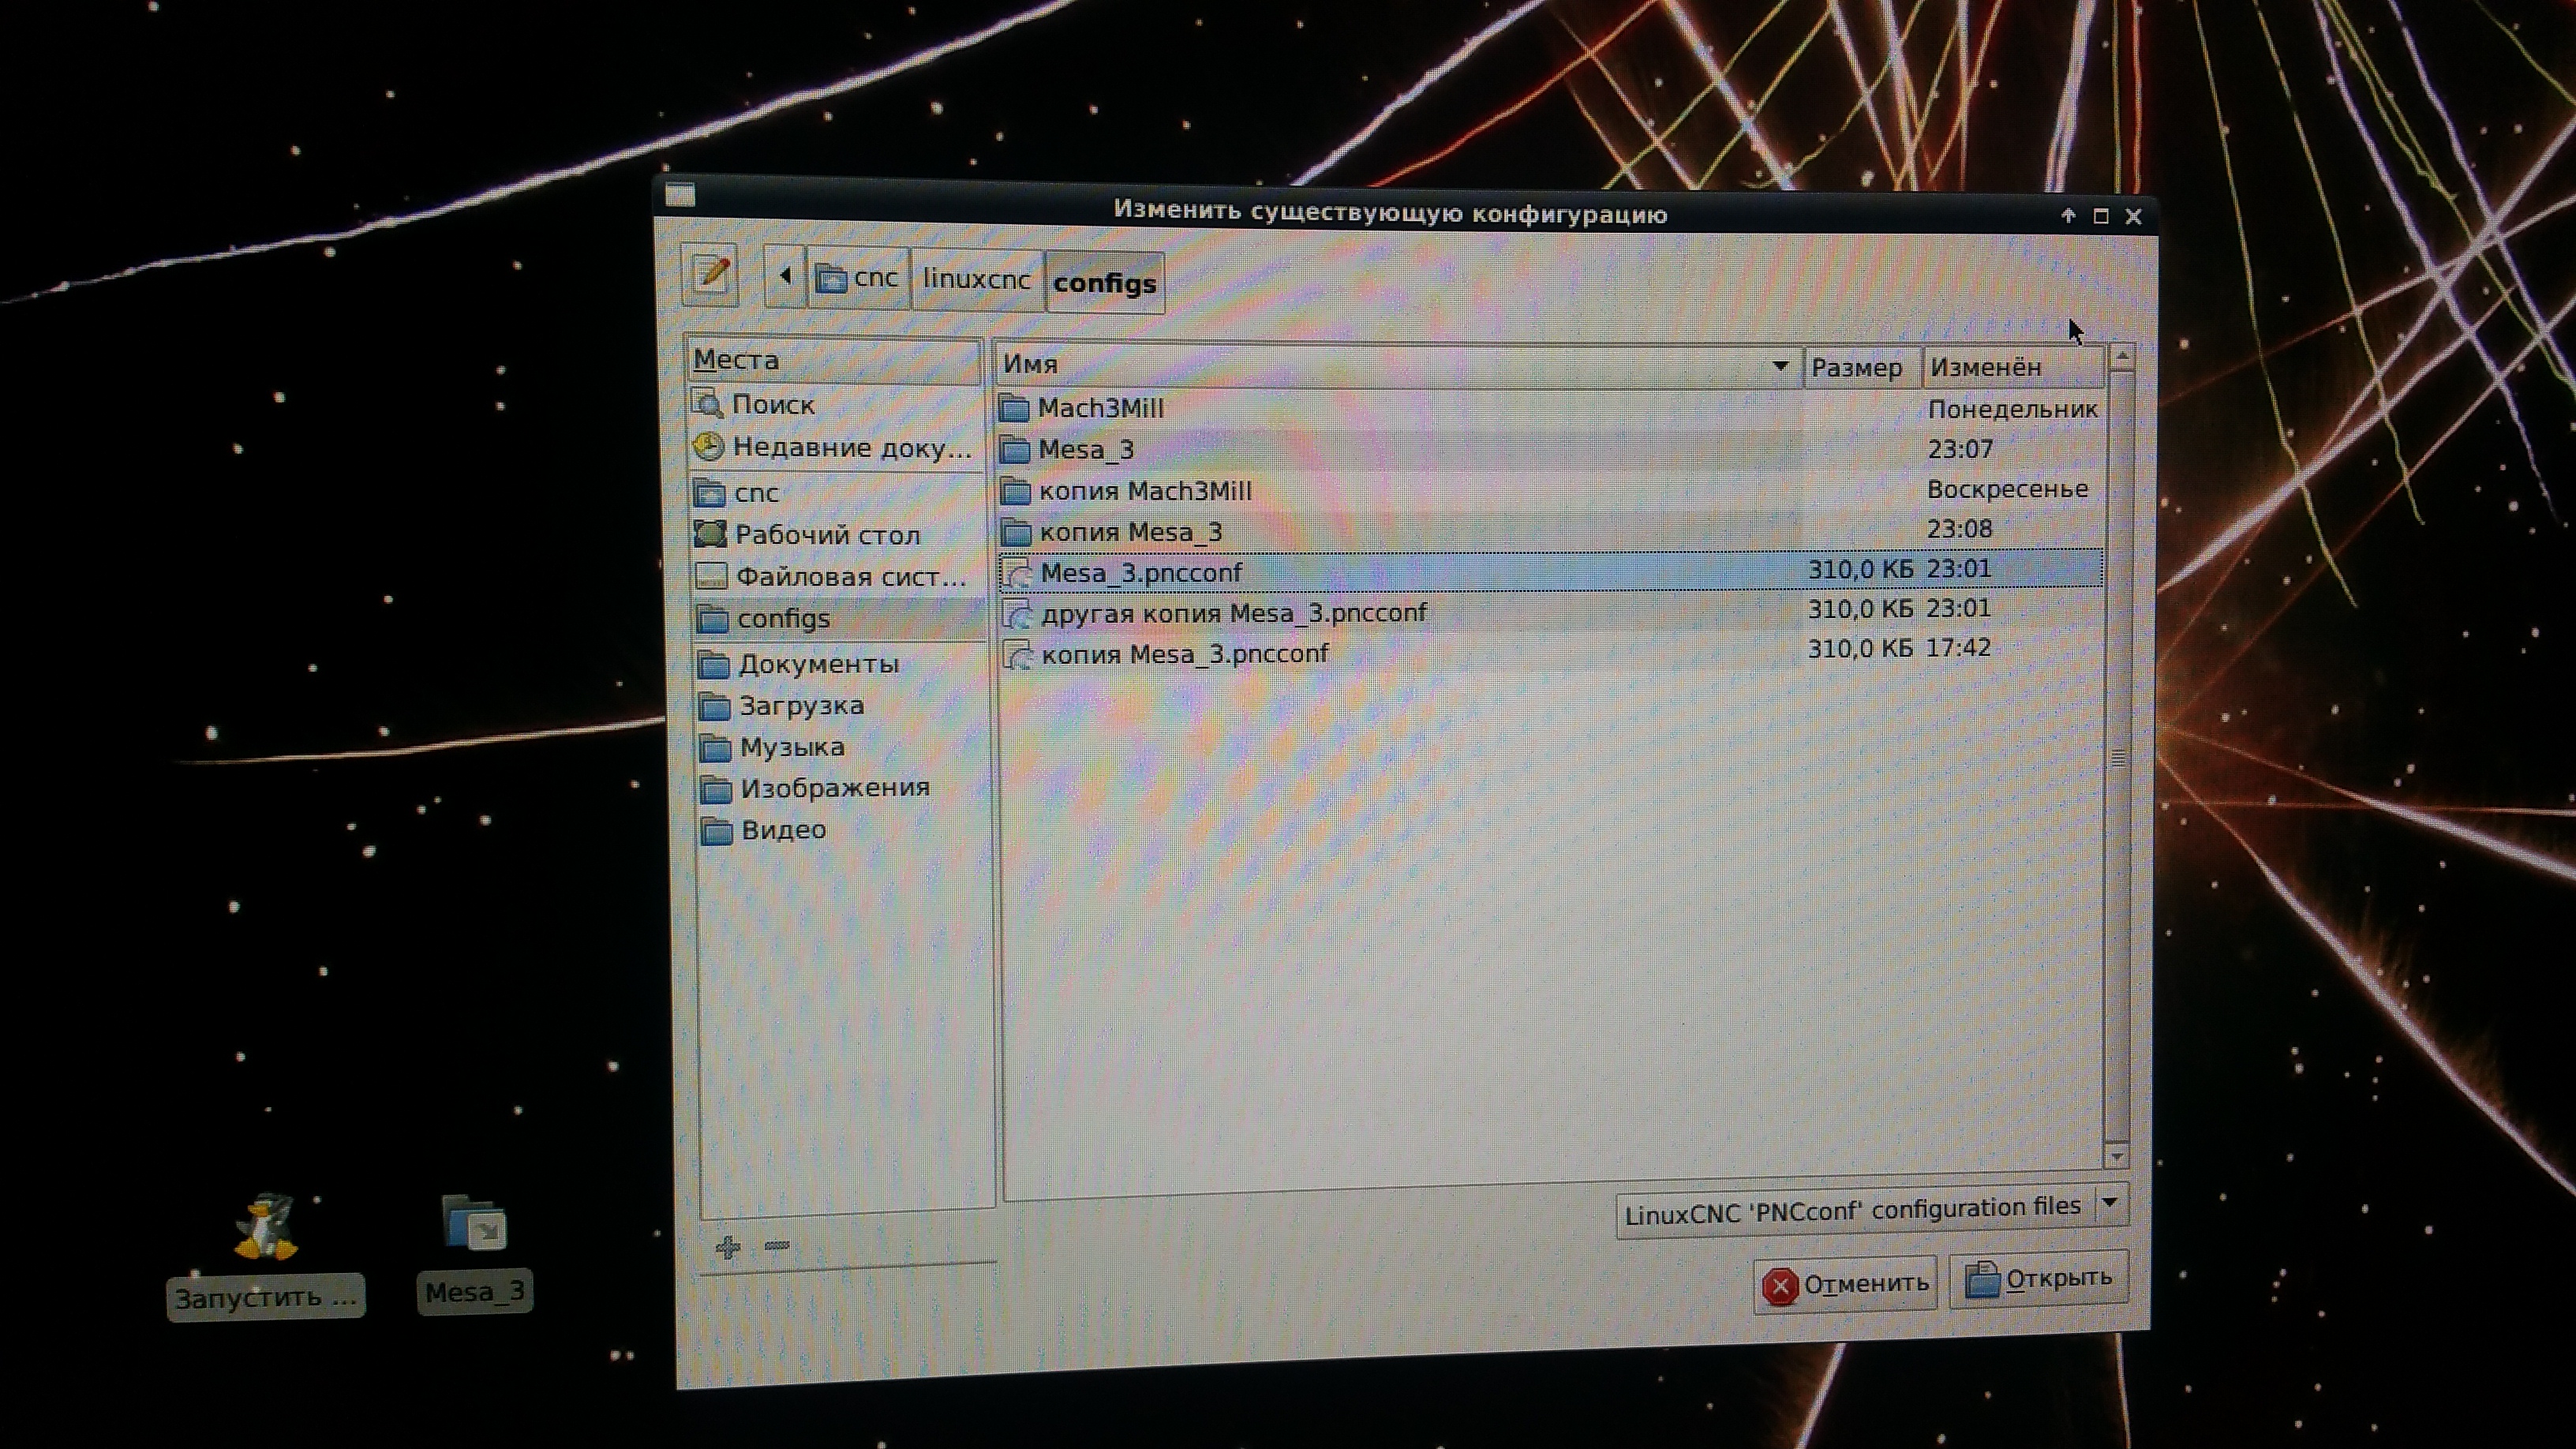Click the Открыть button
The height and width of the screenshot is (1449, 2576).
pos(2039,1279)
